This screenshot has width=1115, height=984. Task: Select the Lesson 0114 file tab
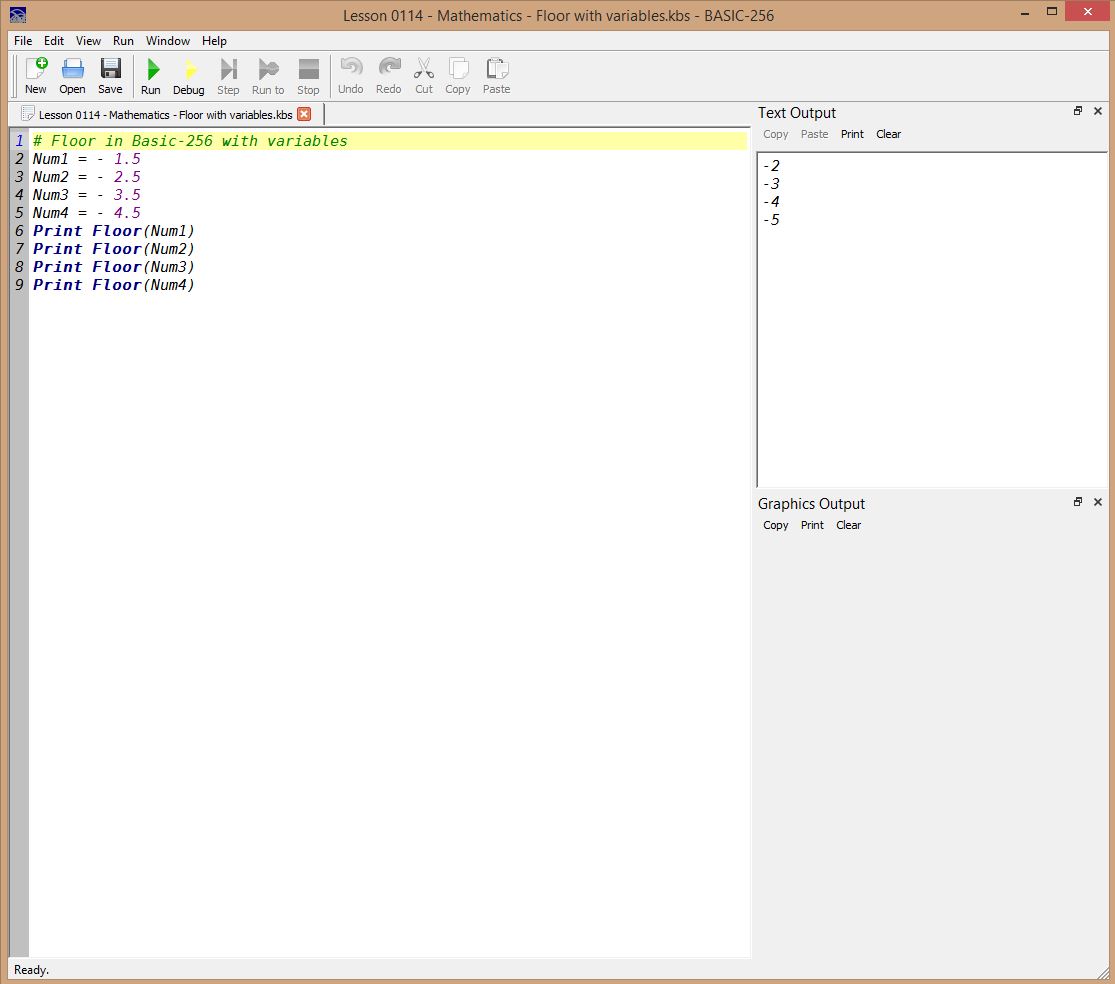coord(165,115)
